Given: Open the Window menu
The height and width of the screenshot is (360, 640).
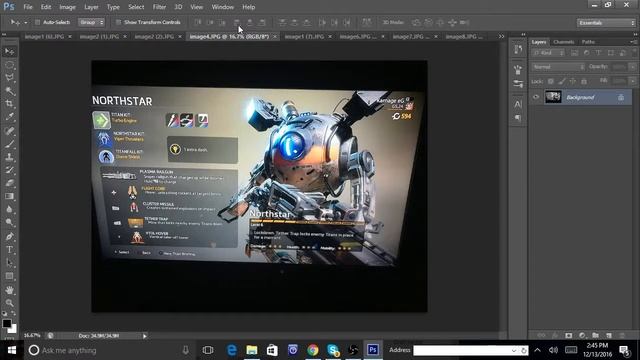Looking at the screenshot, I should [x=222, y=7].
